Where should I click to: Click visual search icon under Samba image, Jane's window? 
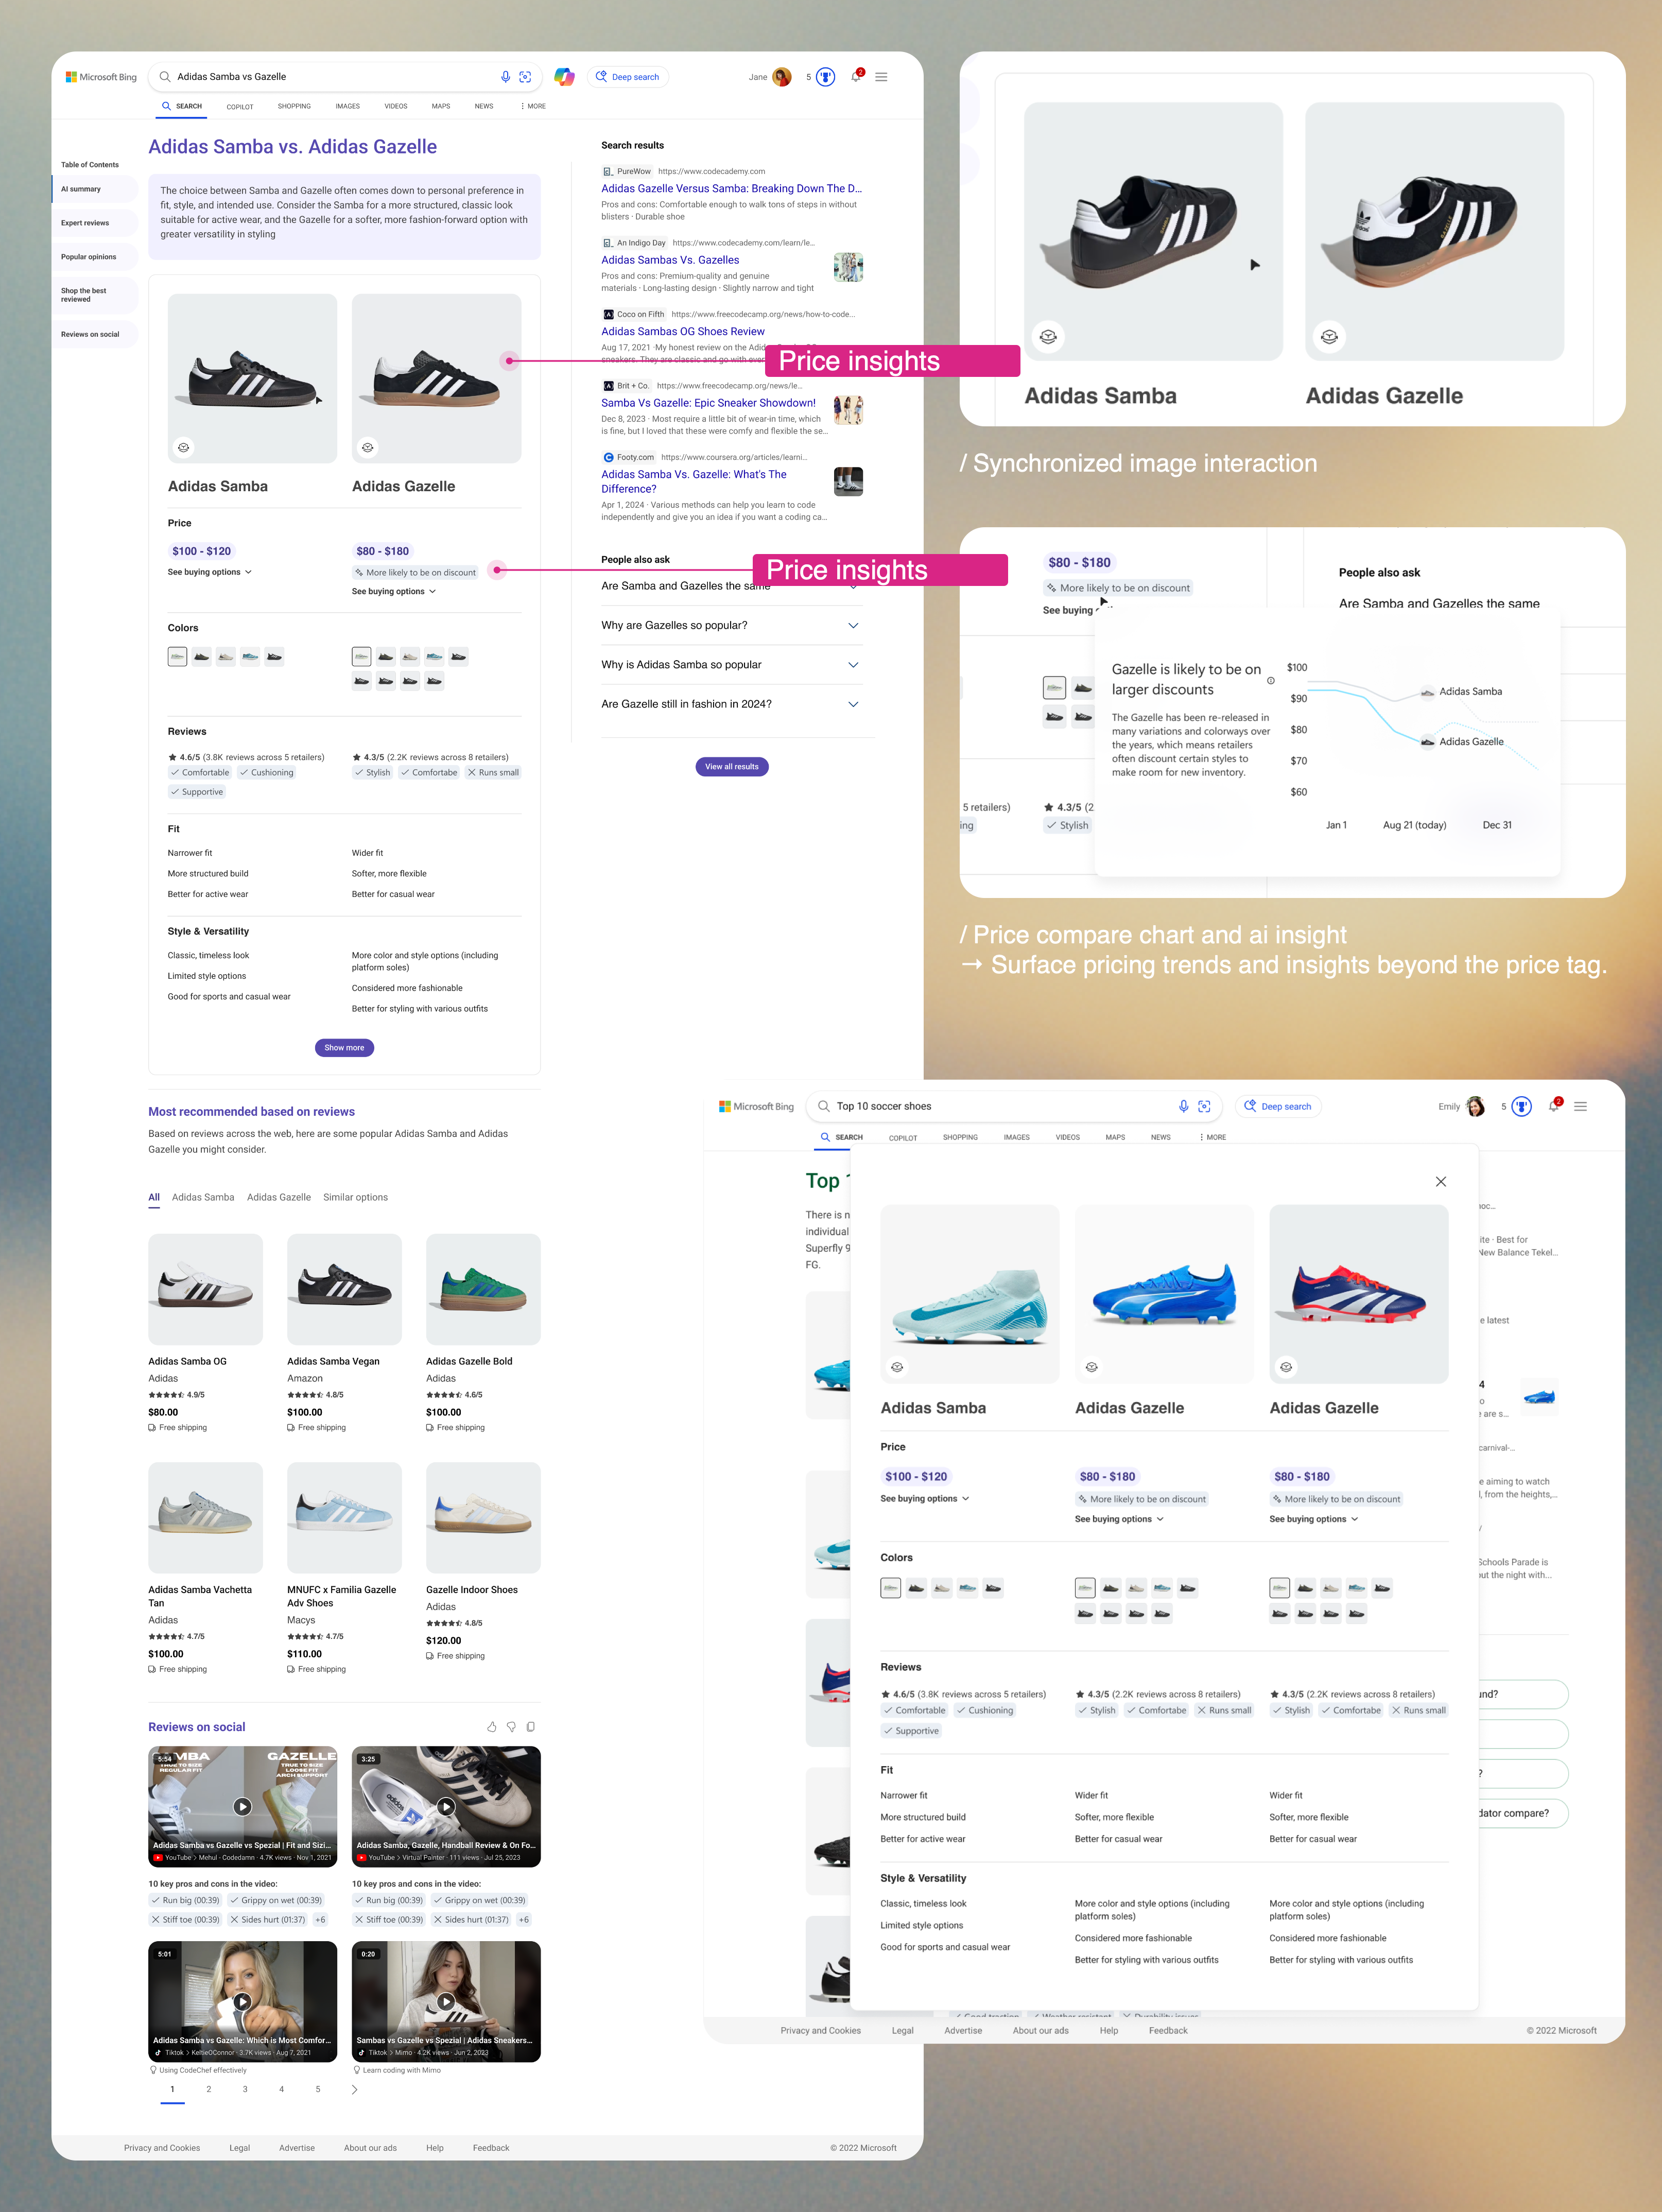pos(183,448)
